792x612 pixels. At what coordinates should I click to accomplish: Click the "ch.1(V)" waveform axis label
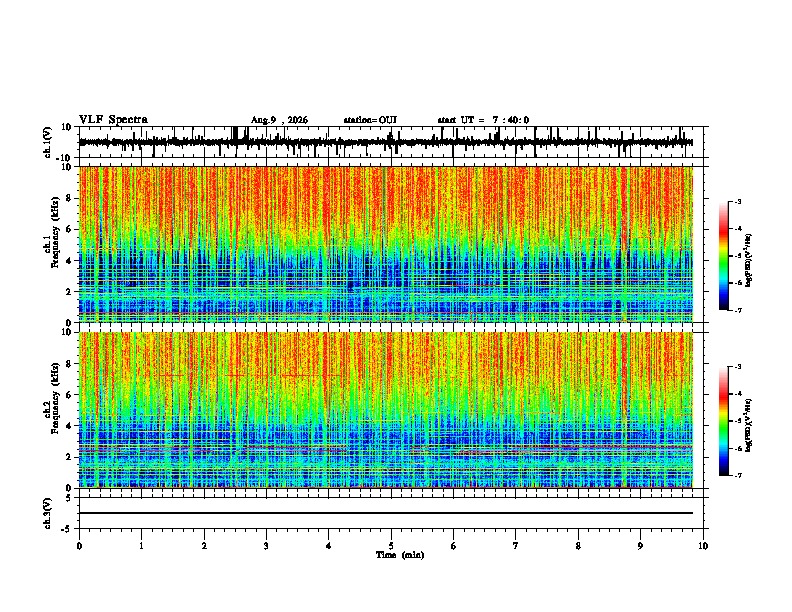48,142
